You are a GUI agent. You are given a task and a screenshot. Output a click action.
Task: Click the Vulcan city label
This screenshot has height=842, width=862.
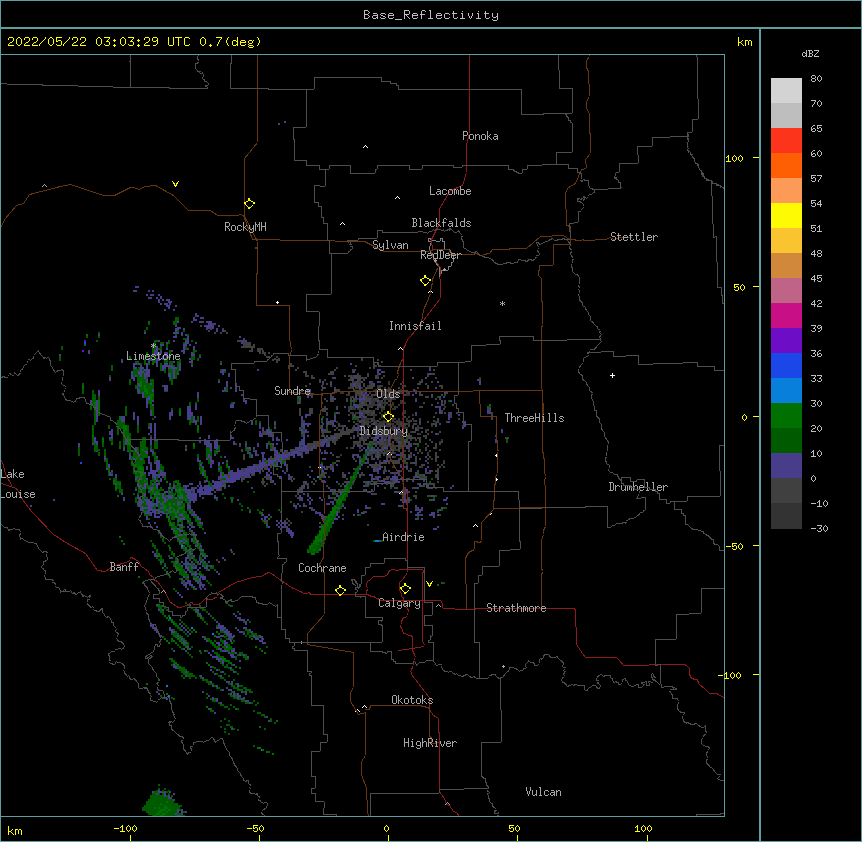pyautogui.click(x=543, y=792)
